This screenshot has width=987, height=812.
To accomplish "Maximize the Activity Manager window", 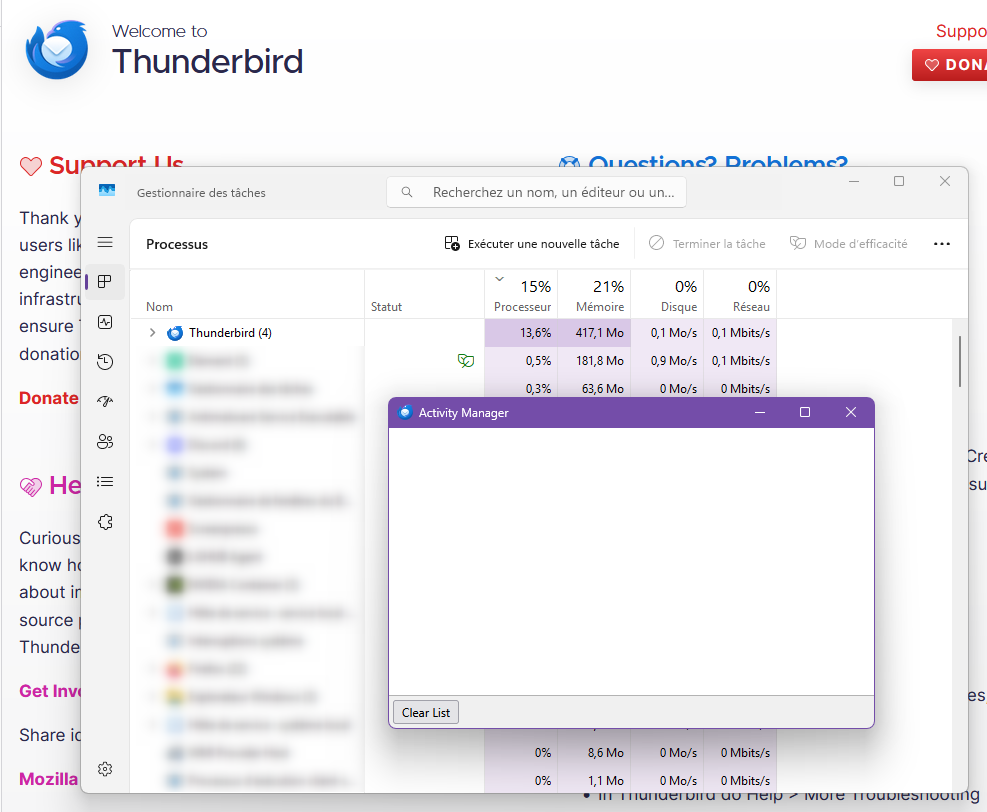I will coord(804,412).
